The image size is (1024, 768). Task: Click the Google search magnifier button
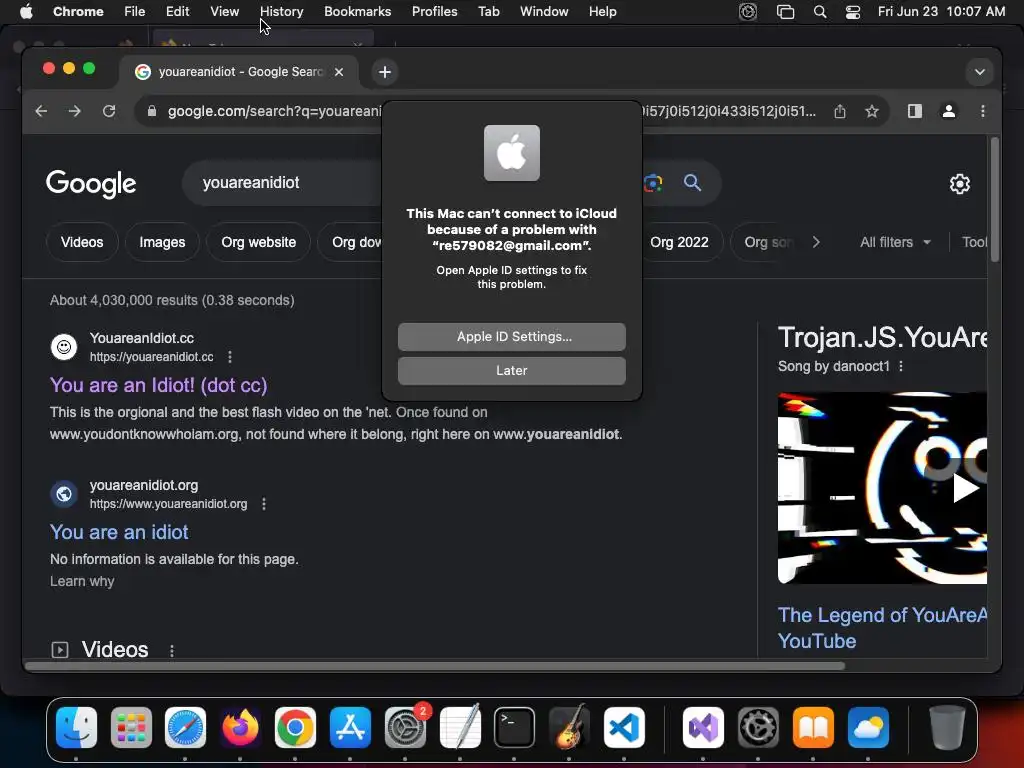click(x=692, y=183)
